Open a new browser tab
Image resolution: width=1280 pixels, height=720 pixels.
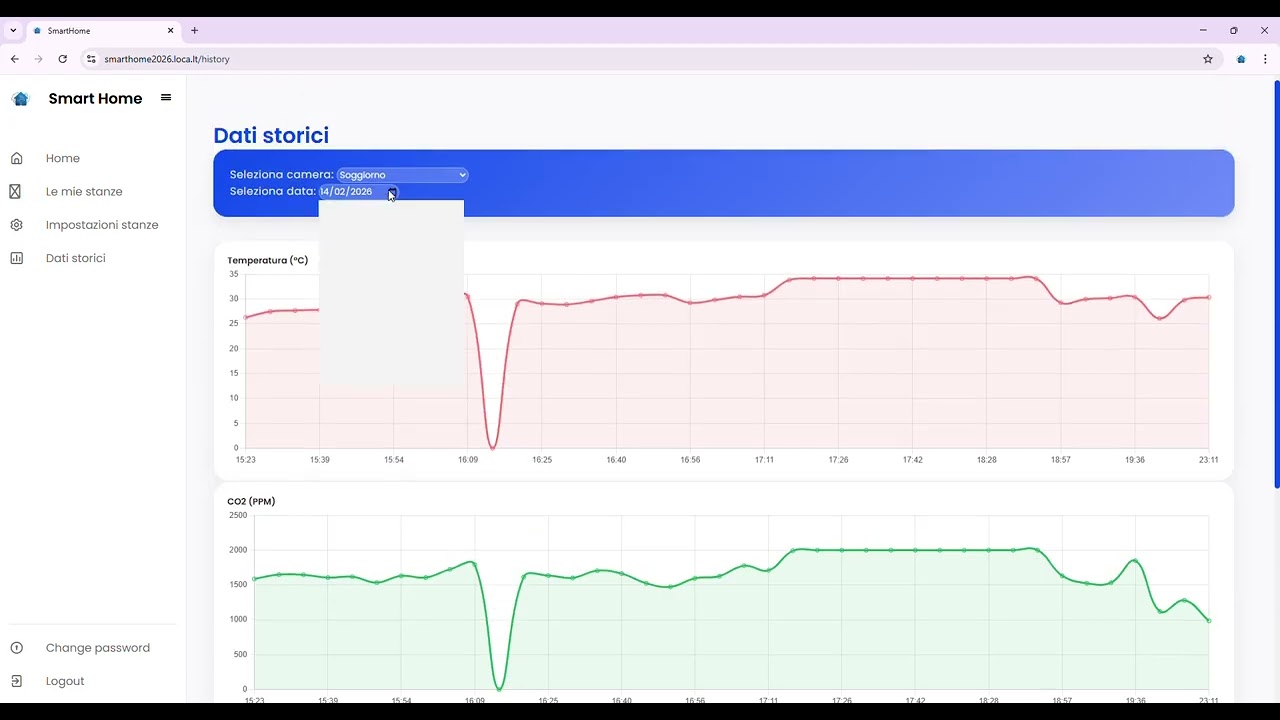coord(194,31)
